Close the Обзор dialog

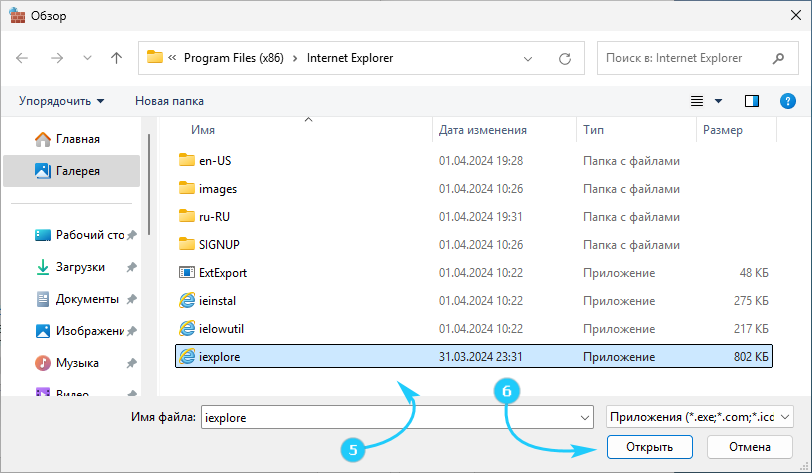[x=796, y=16]
